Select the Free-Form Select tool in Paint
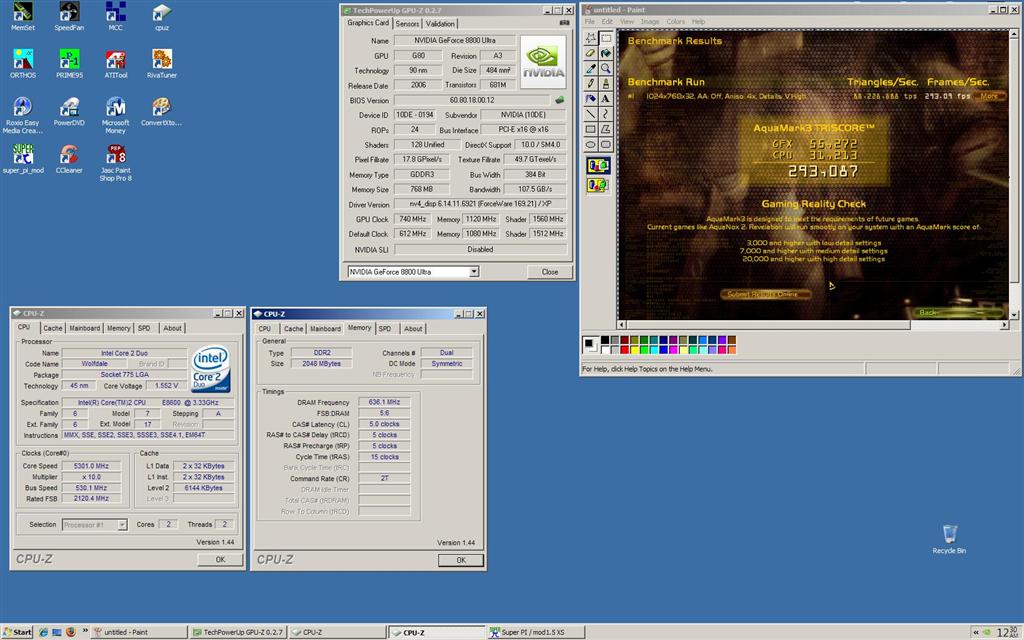1024x640 pixels. click(x=590, y=38)
